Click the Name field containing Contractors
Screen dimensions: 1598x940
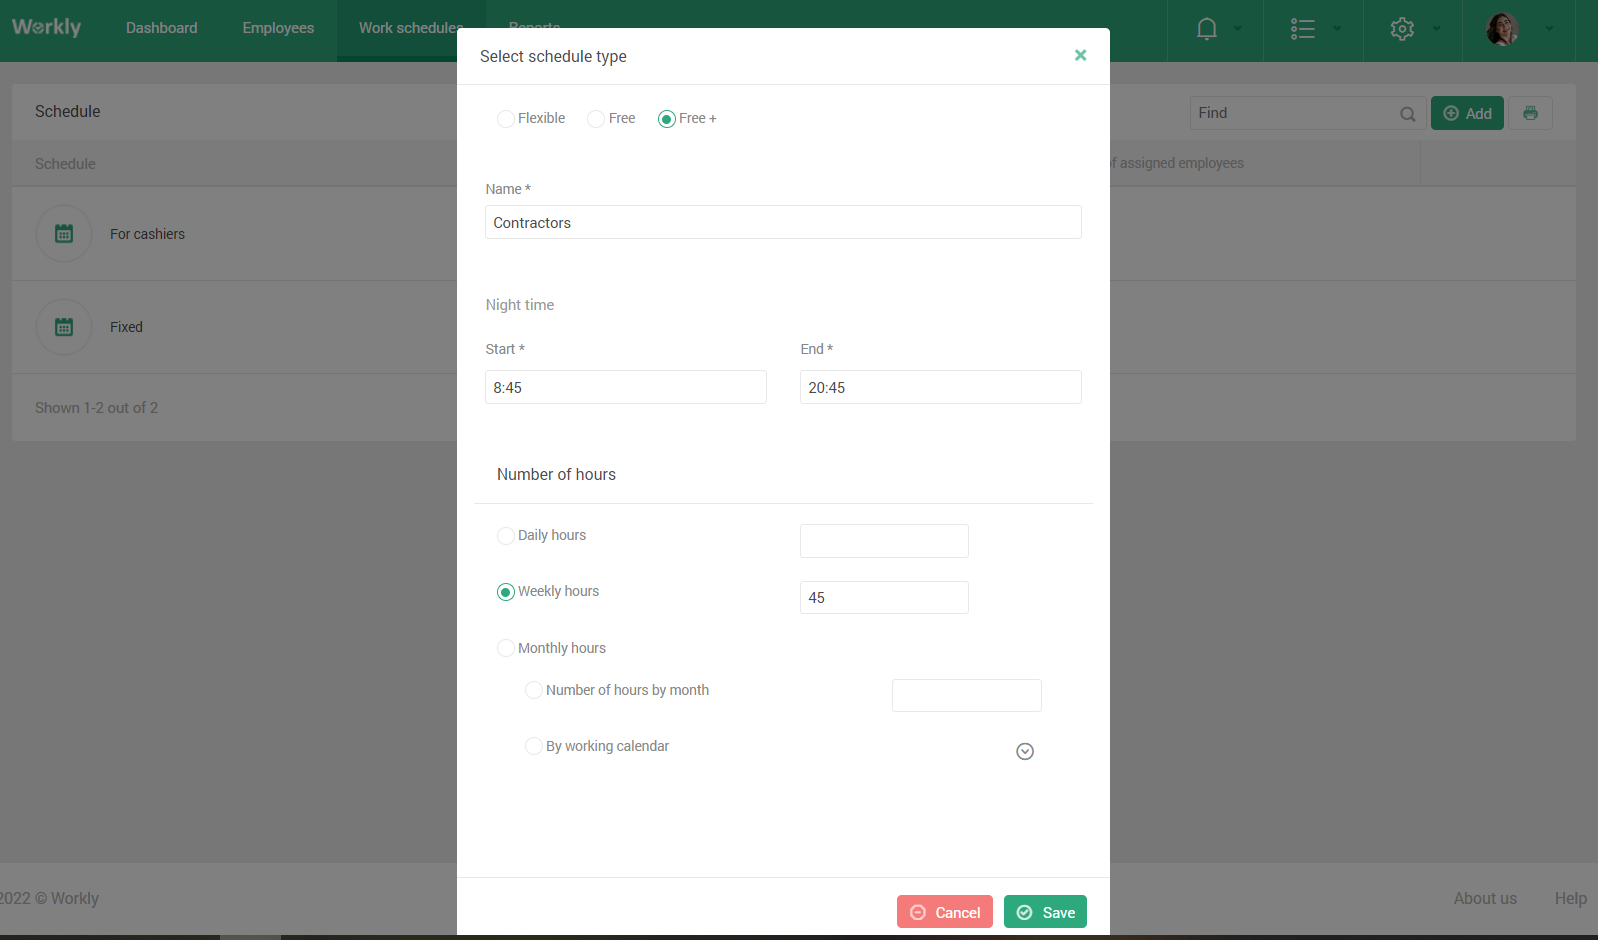tap(783, 222)
